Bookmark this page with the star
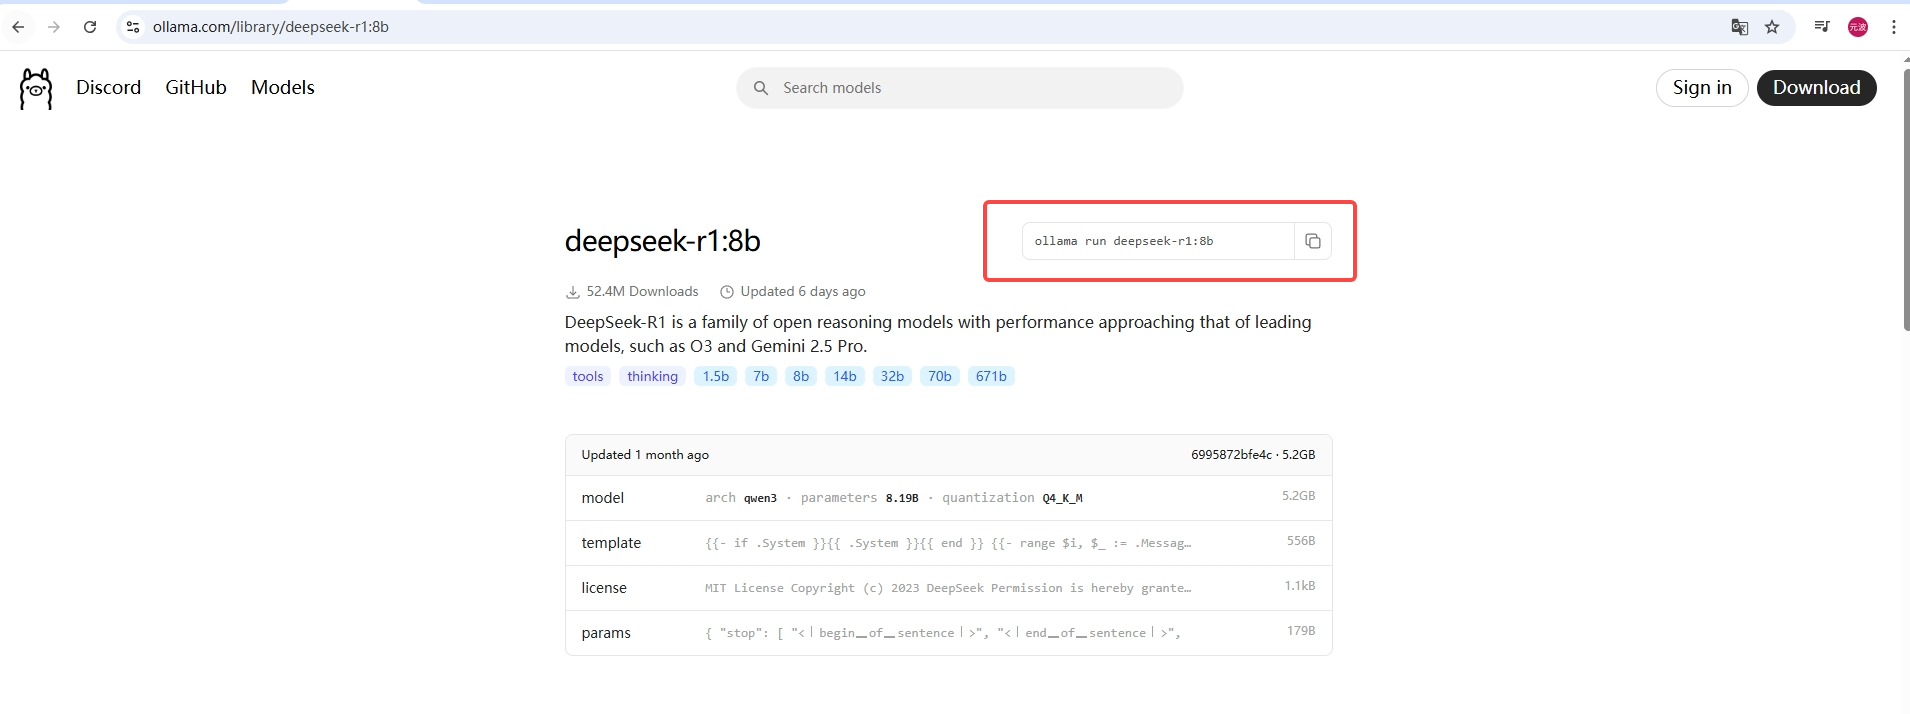This screenshot has height=714, width=1910. (x=1772, y=27)
